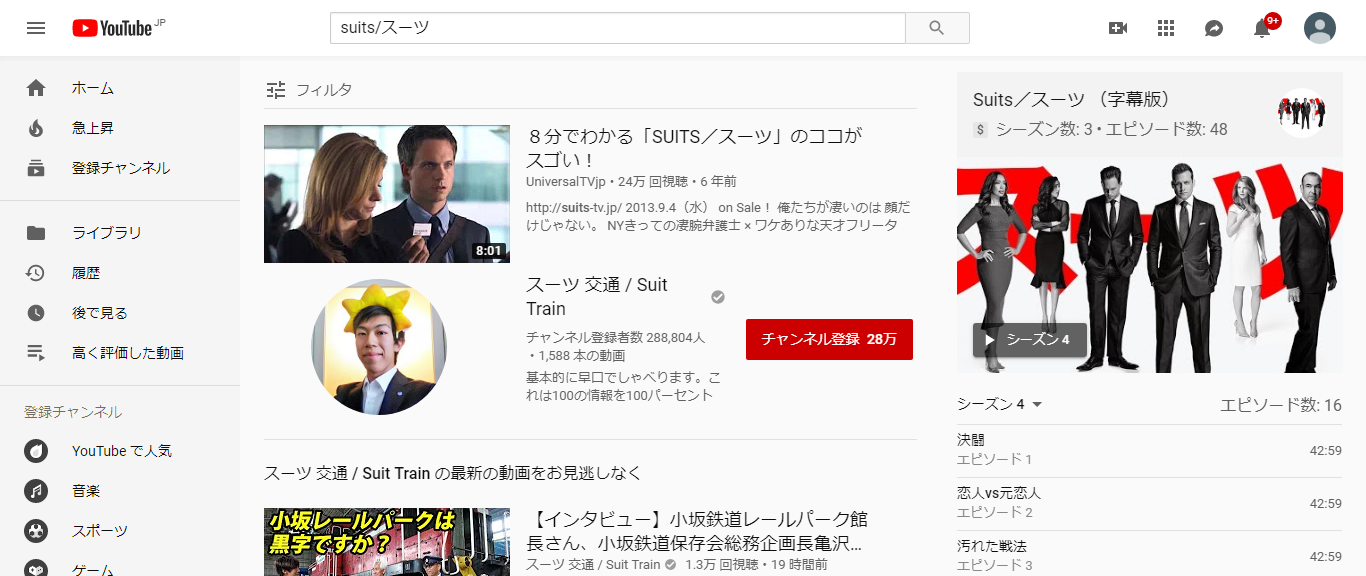Play シーズン 4 from the banner button
The image size is (1366, 576).
click(1029, 339)
